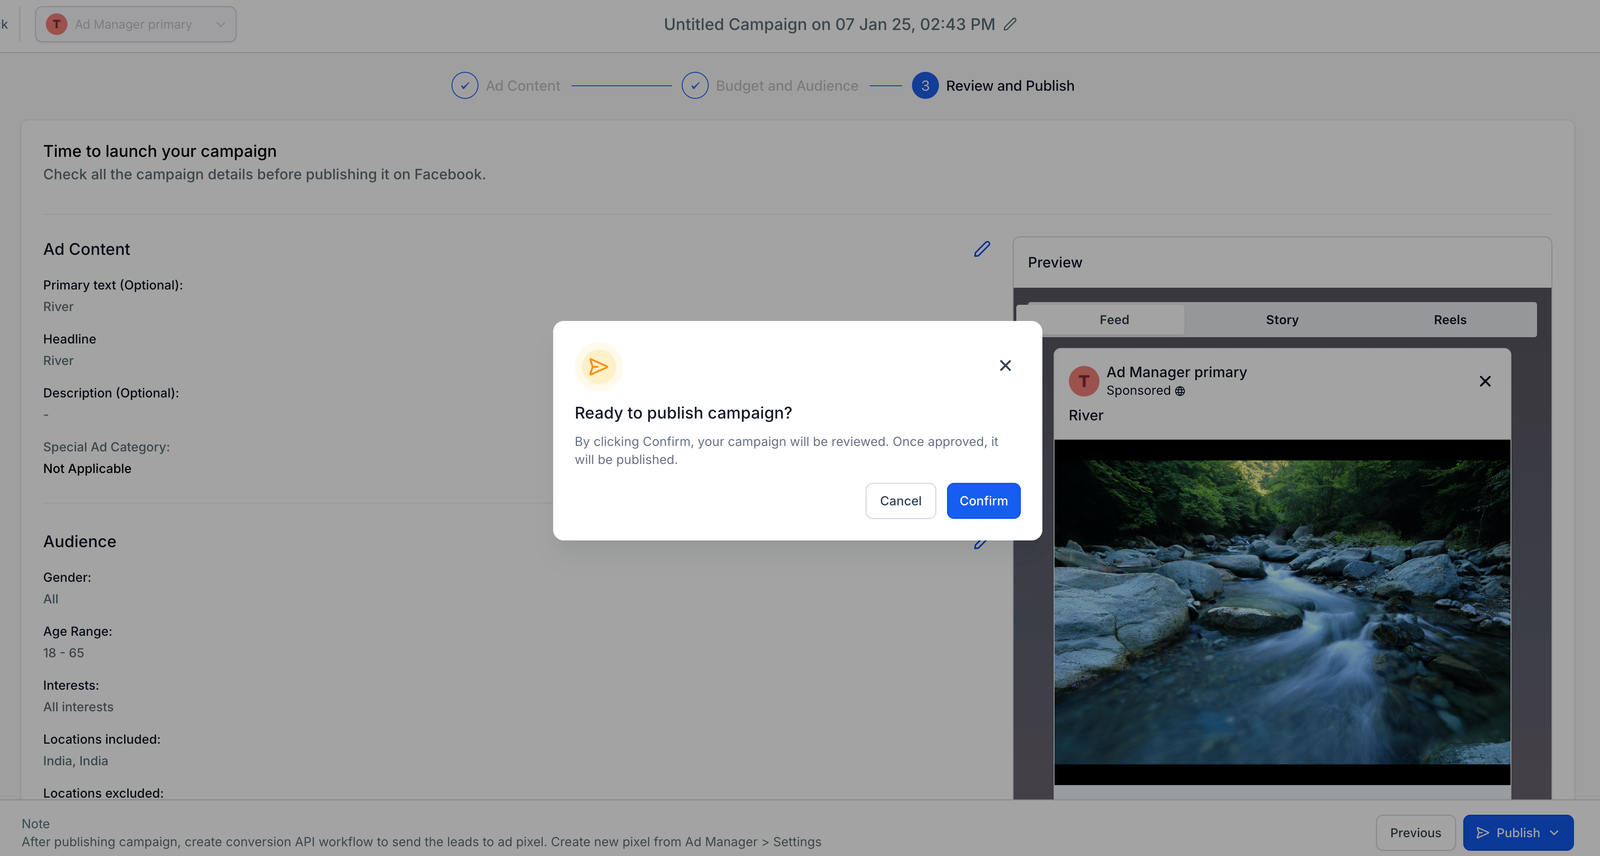The height and width of the screenshot is (856, 1600).
Task: Edit campaign title with the pencil icon
Action: 1010,24
